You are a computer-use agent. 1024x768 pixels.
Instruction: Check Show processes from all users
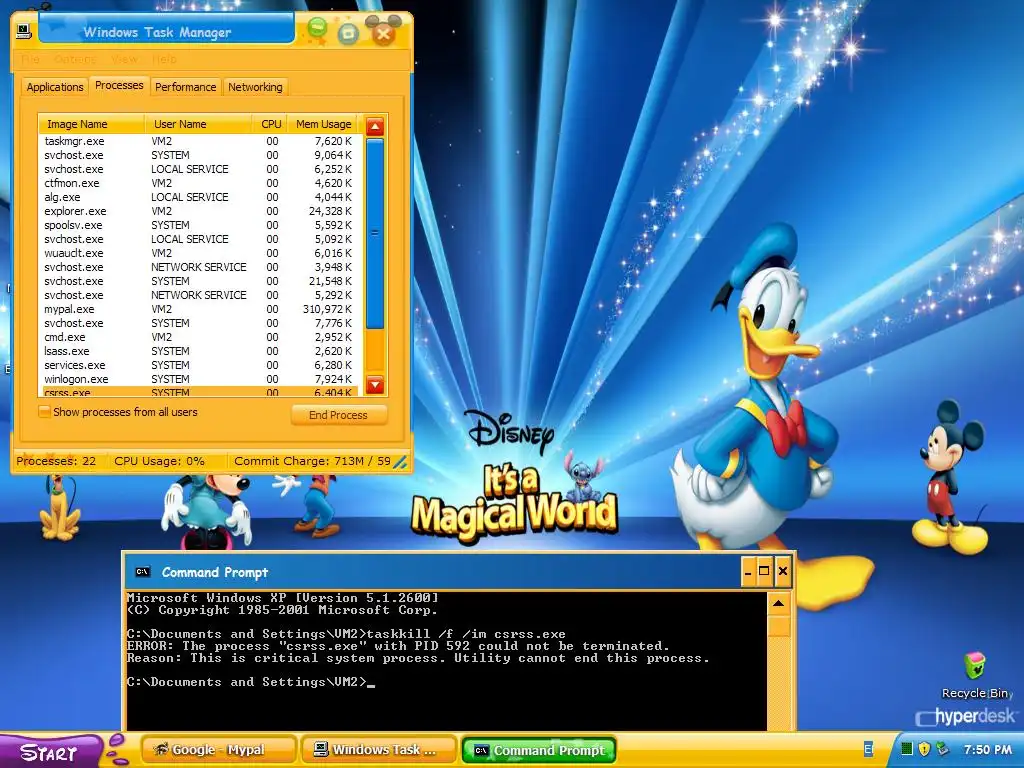pyautogui.click(x=44, y=412)
